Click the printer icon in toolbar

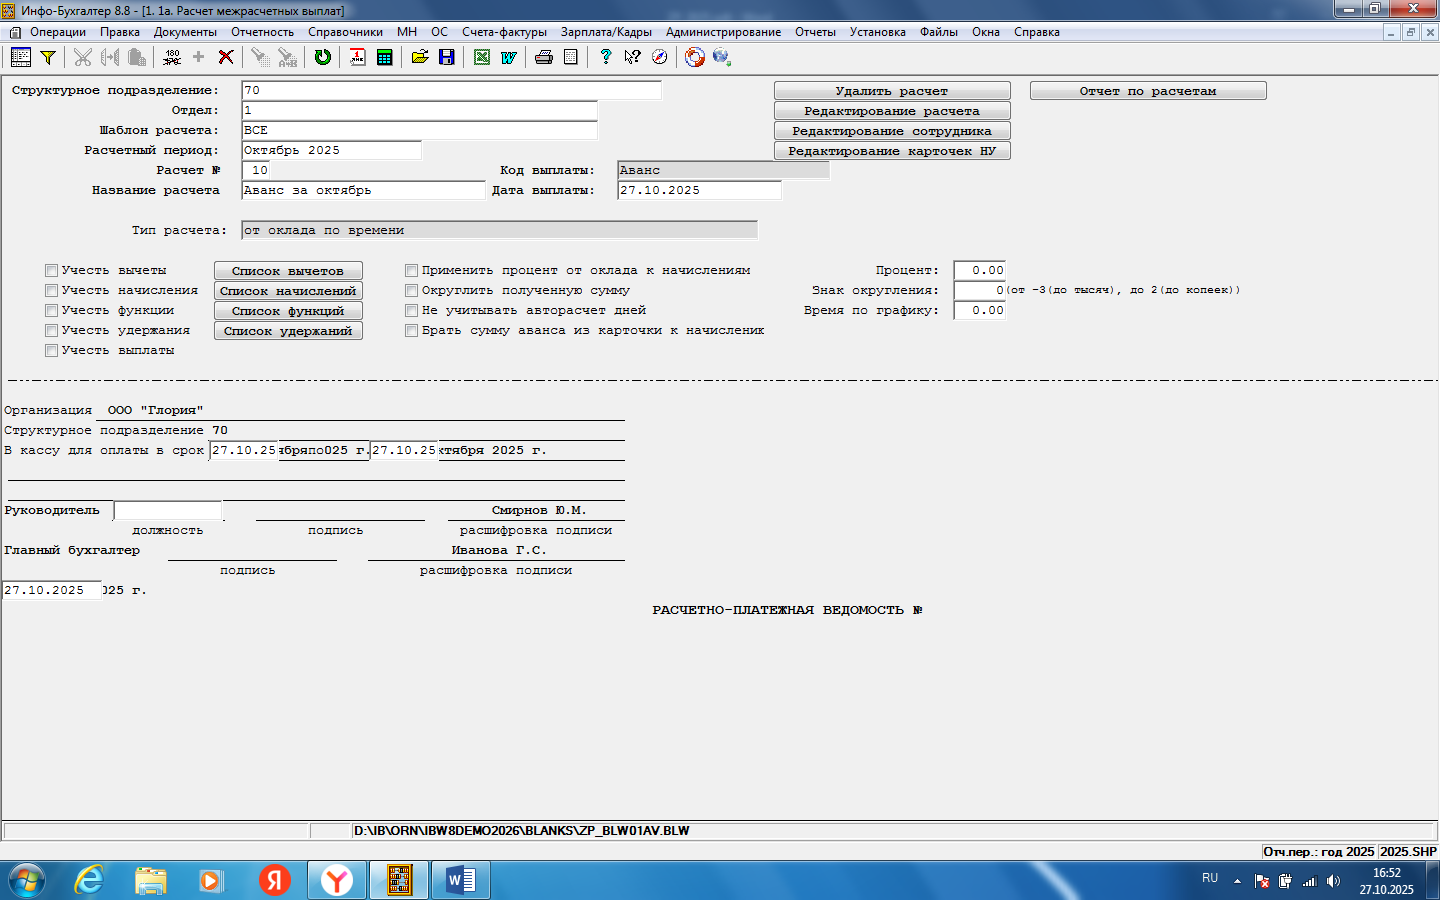543,57
